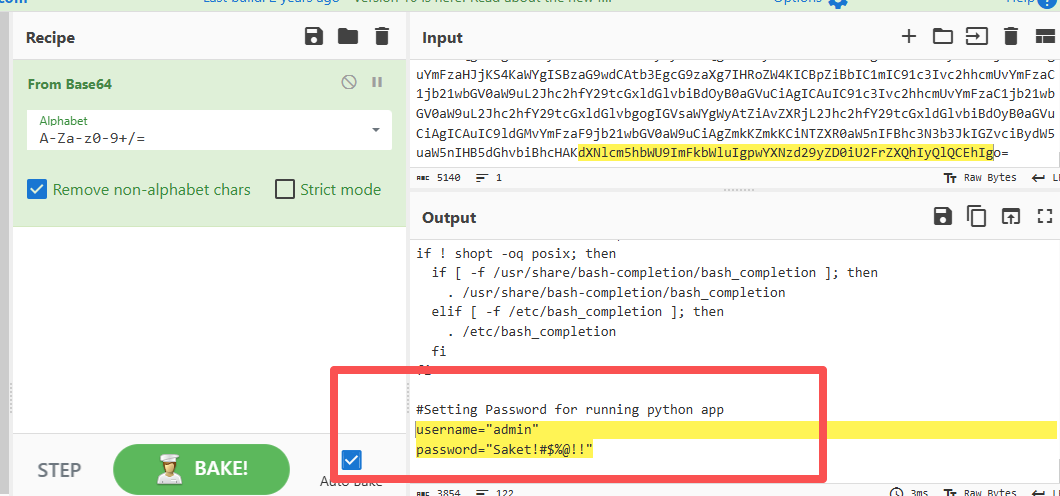This screenshot has height=496, width=1060.
Task: Open folder as input
Action: coord(943,37)
